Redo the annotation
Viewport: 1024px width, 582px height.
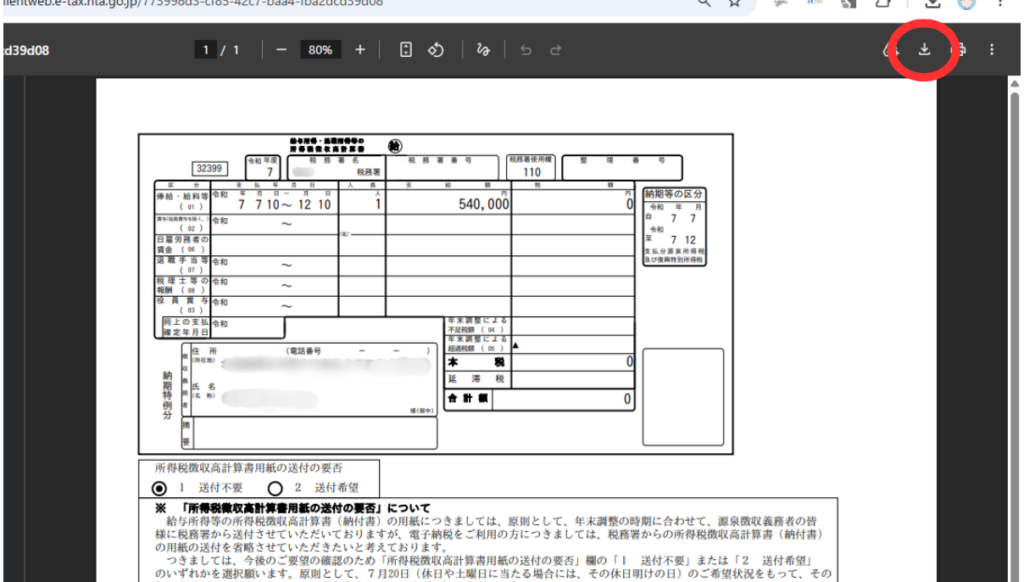[556, 50]
